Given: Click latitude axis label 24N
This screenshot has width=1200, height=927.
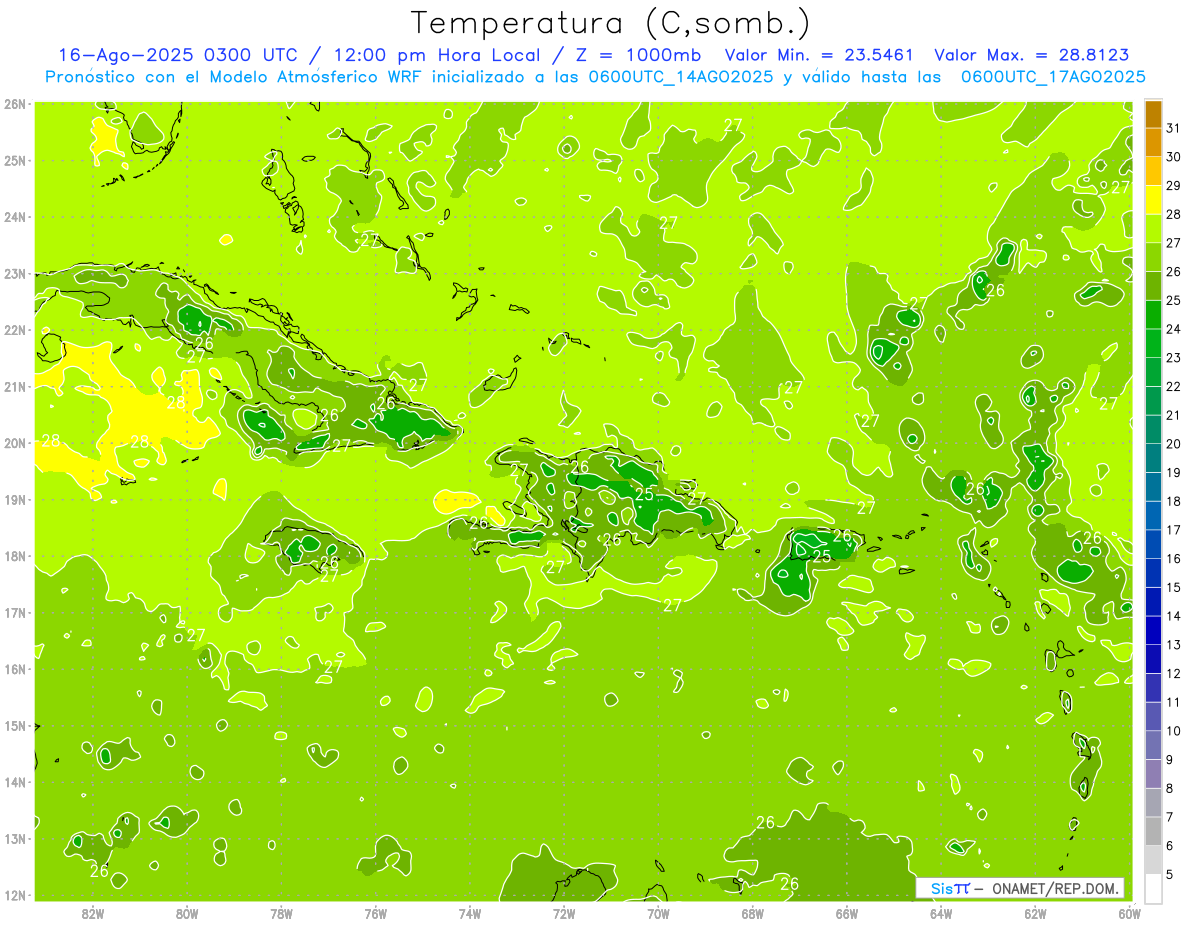Looking at the screenshot, I should point(16,217).
